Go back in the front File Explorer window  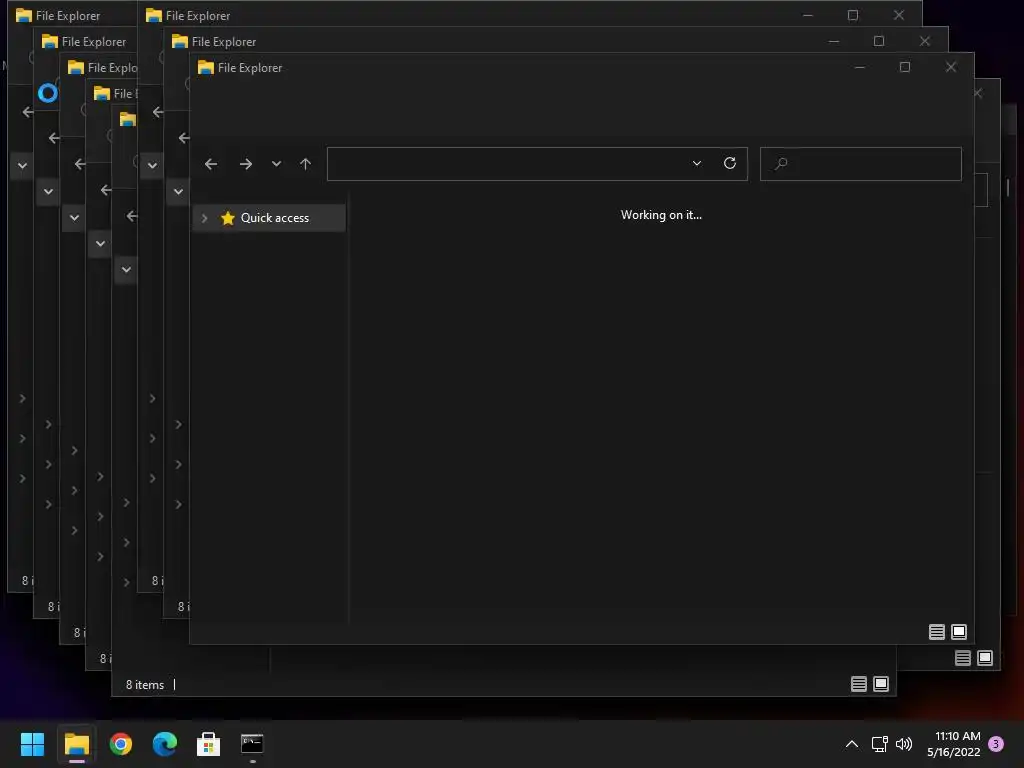(x=211, y=164)
